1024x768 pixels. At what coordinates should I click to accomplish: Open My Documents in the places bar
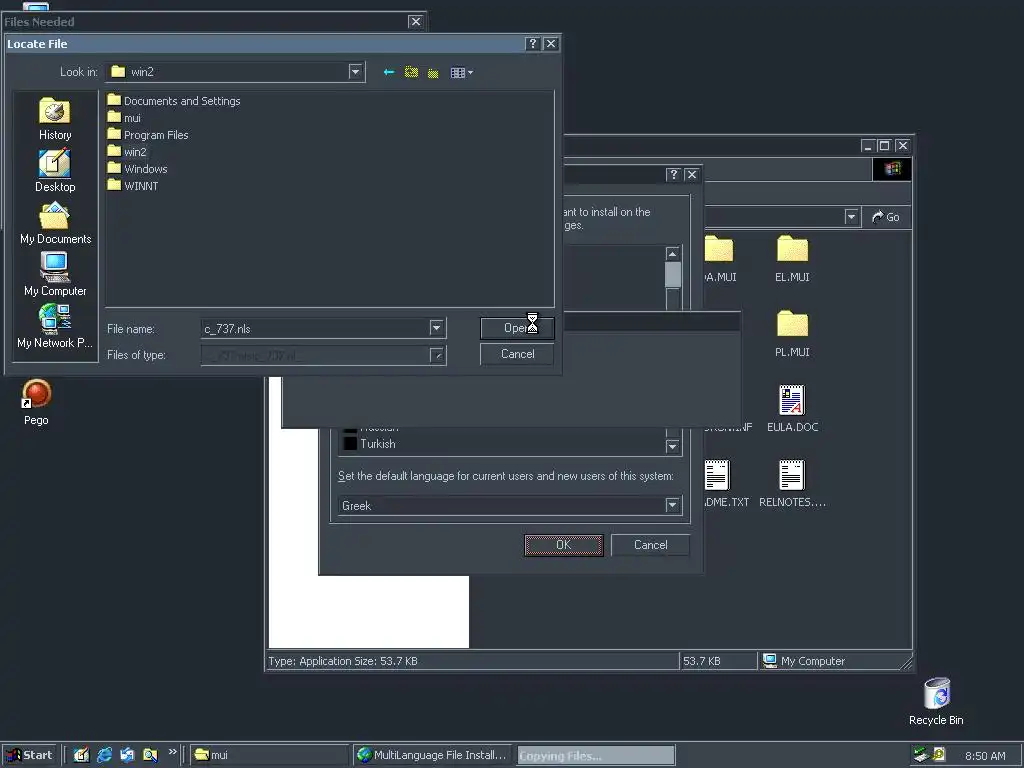pyautogui.click(x=55, y=223)
